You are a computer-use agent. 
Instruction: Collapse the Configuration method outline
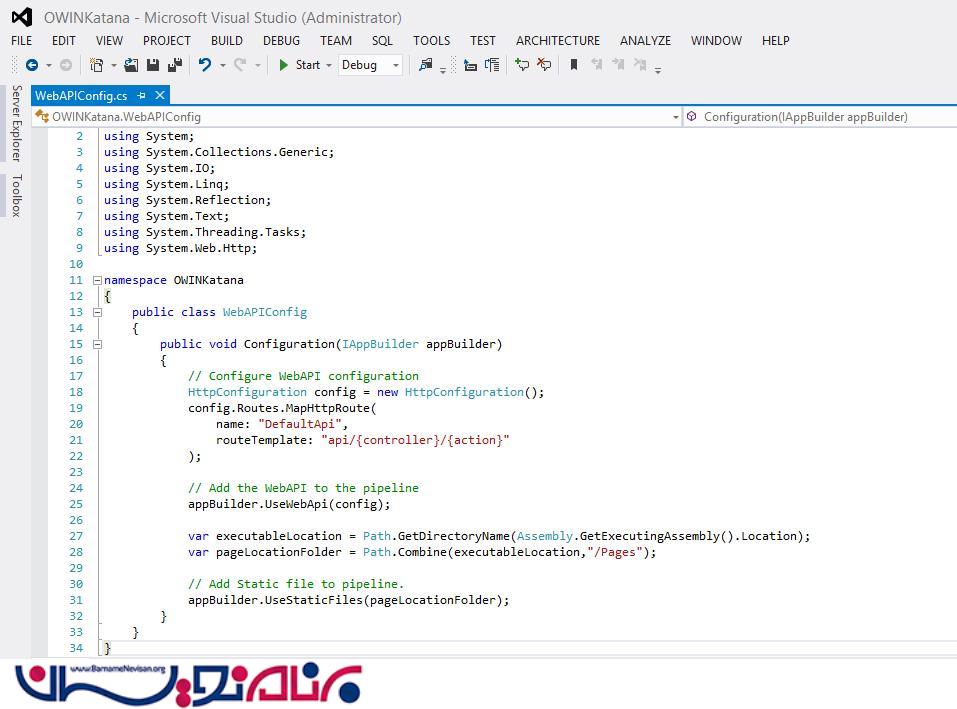click(x=97, y=344)
